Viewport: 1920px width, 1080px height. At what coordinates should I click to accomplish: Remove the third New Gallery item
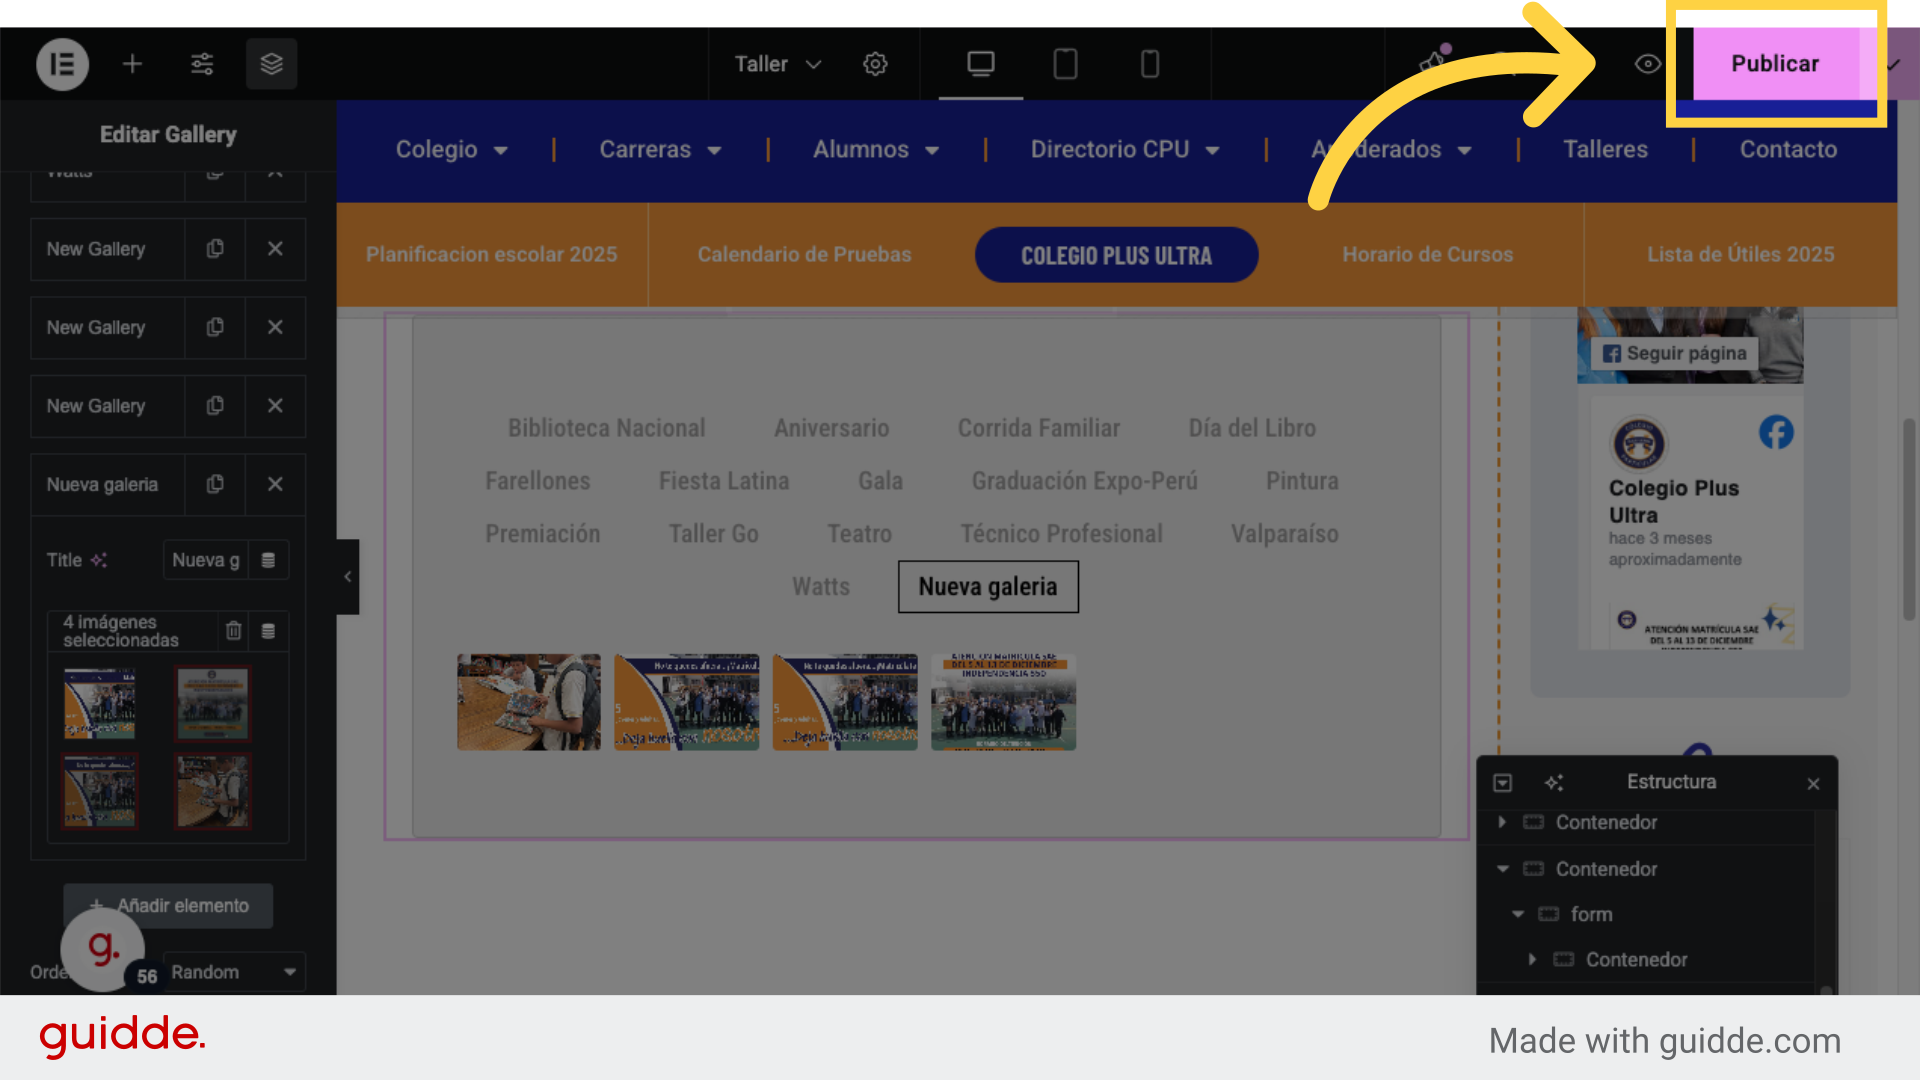pyautogui.click(x=275, y=406)
